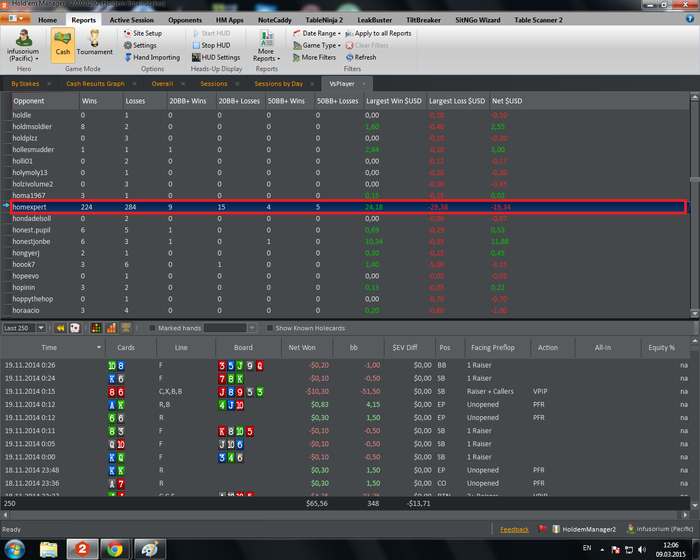Show hidden system tray icons

602,550
